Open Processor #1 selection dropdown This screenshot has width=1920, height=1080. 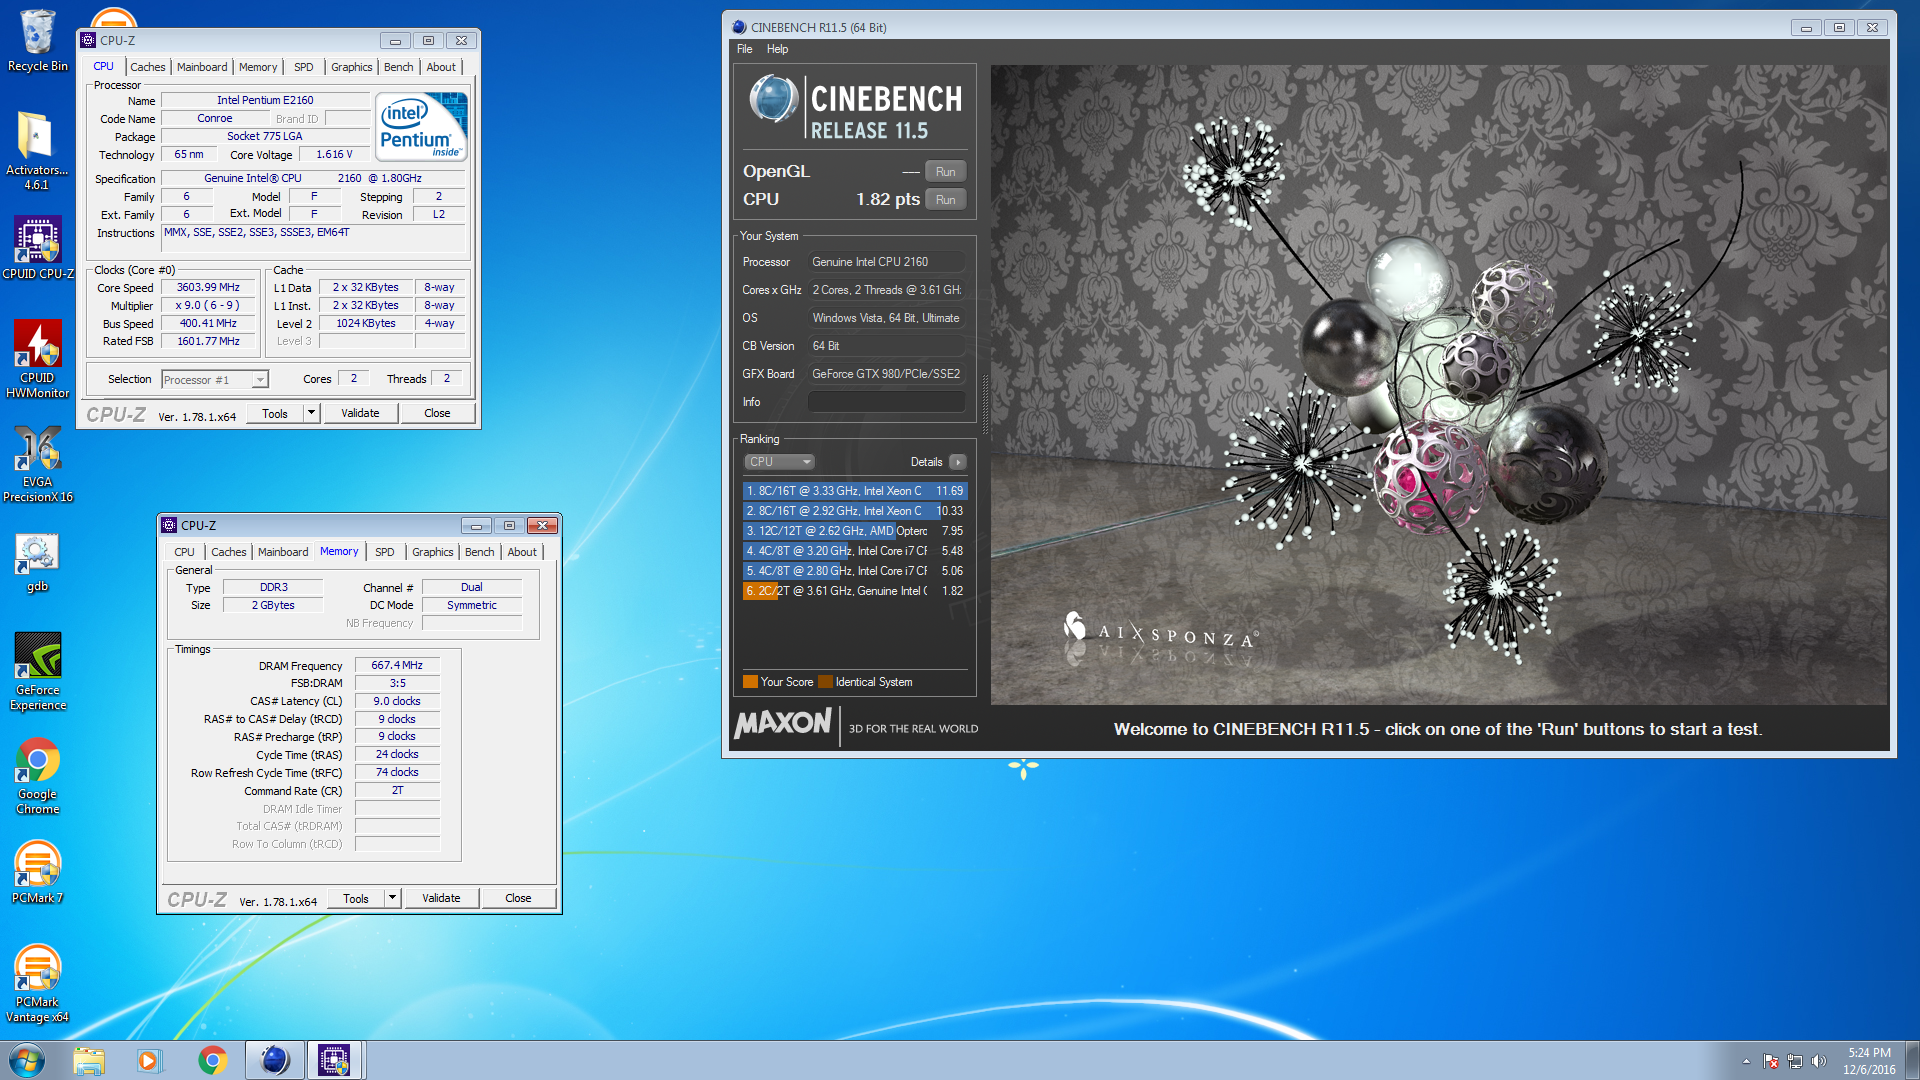215,380
